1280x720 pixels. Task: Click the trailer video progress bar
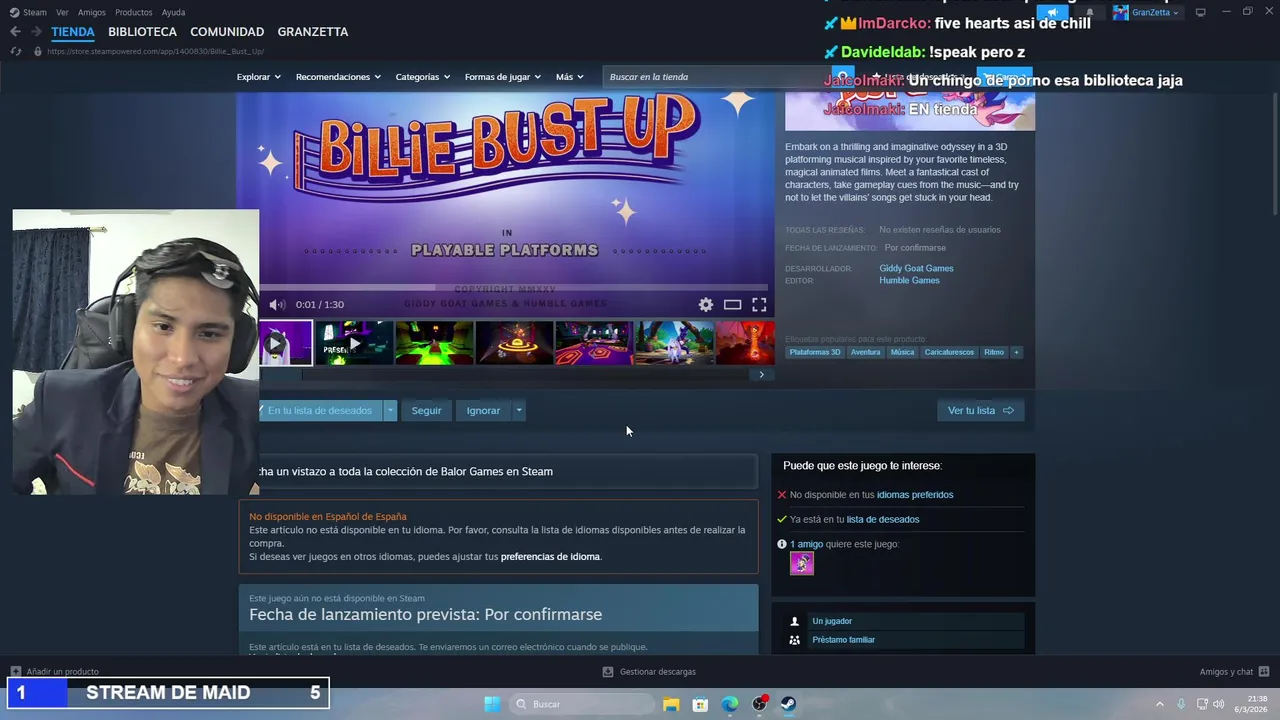click(516, 288)
